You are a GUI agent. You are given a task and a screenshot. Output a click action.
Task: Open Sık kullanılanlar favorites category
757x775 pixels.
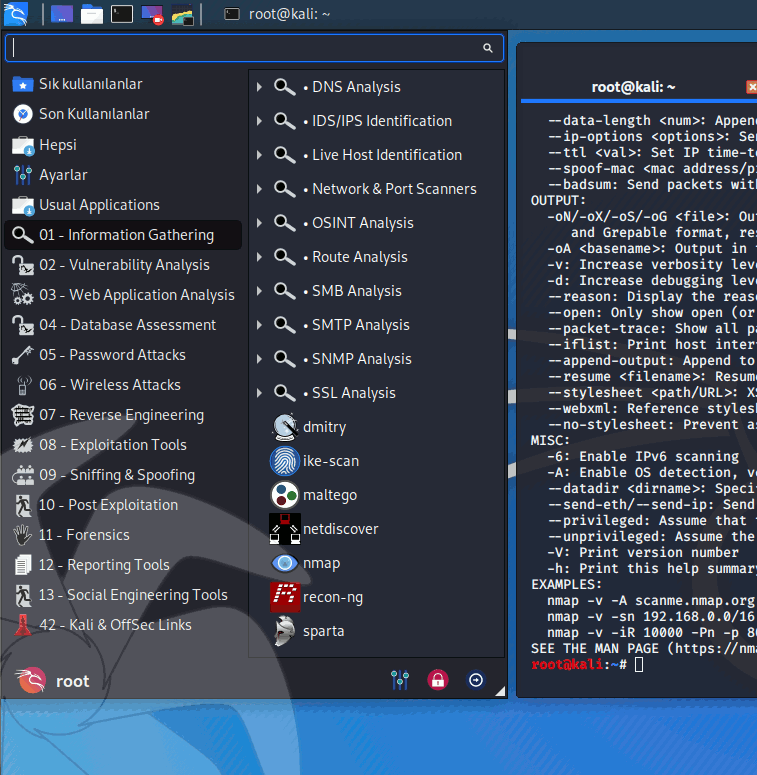pos(123,85)
